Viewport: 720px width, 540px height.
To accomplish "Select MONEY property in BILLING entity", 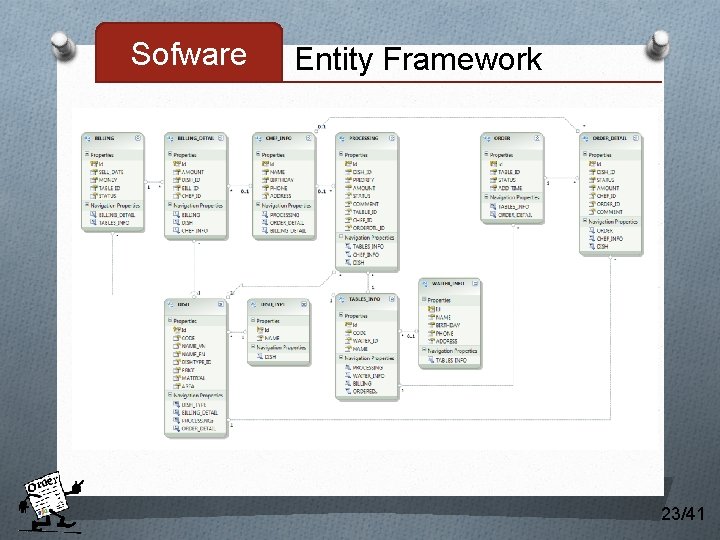I will click(x=108, y=180).
